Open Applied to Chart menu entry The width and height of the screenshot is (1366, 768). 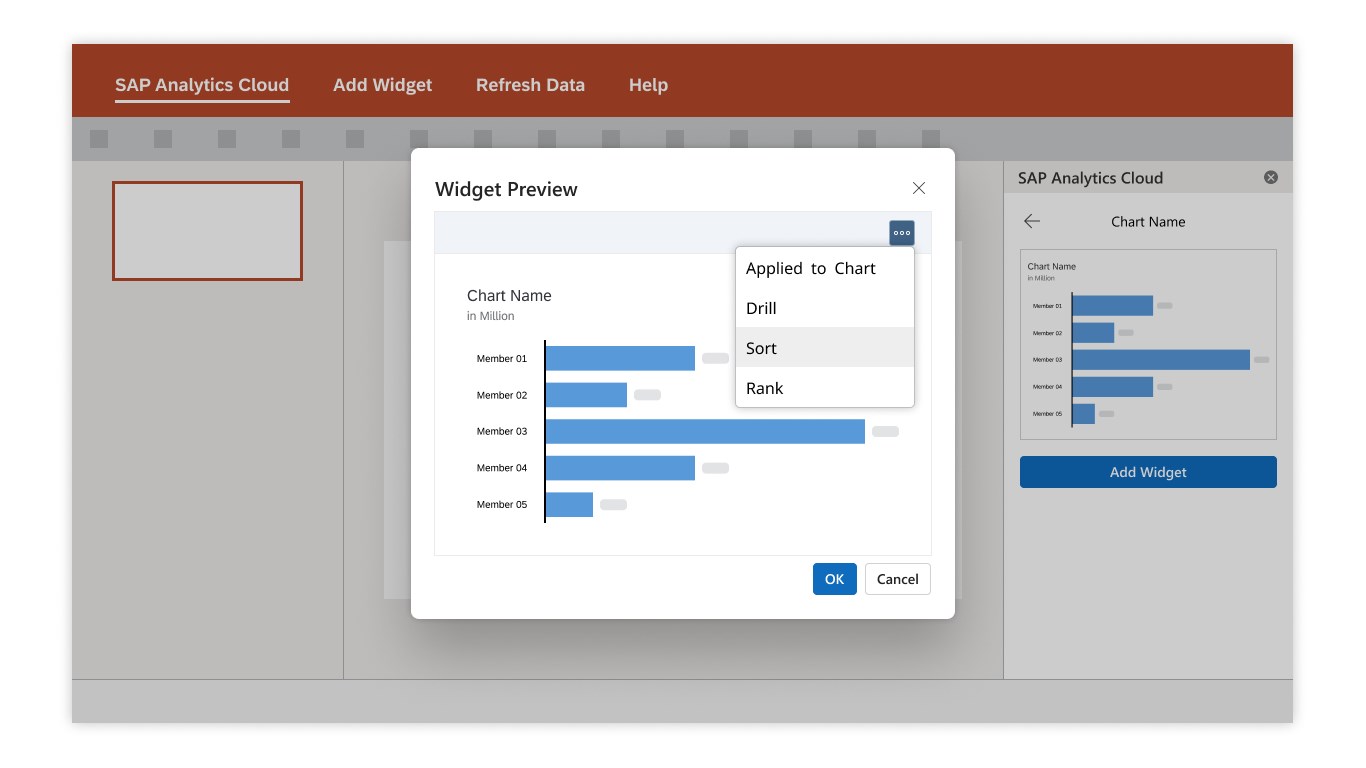[x=824, y=268]
